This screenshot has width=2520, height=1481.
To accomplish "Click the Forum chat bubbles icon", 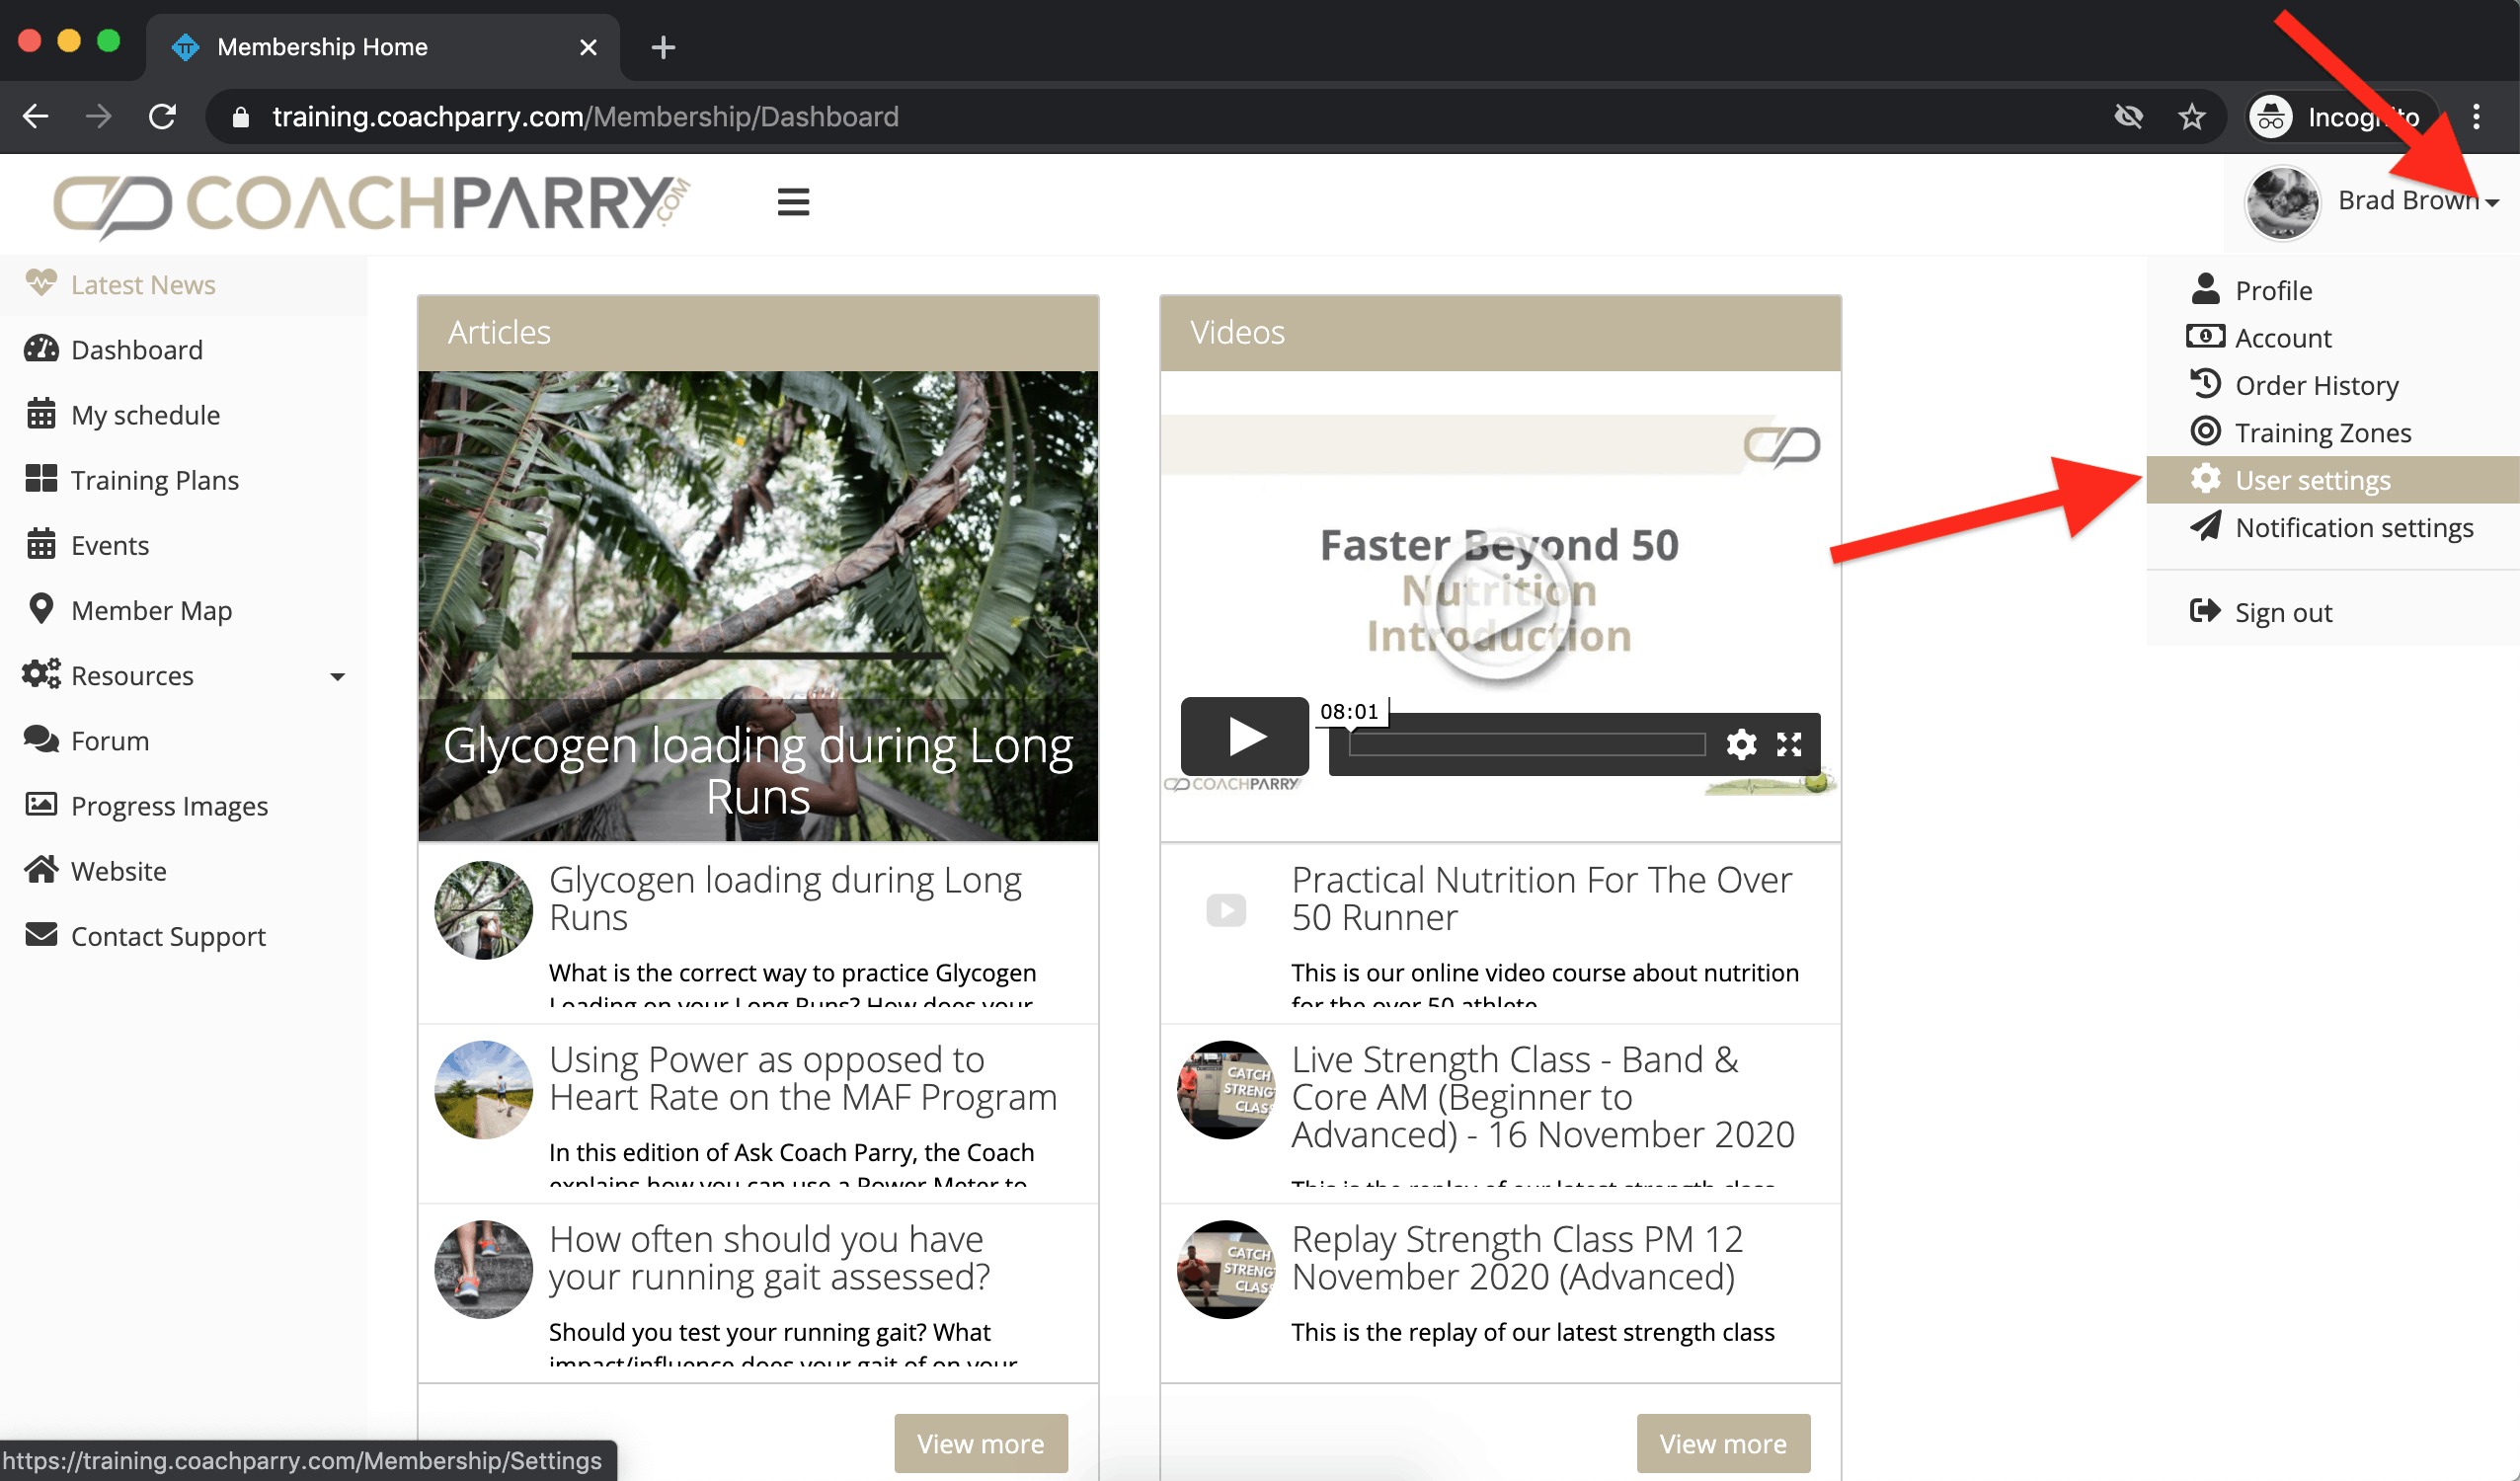I will (x=41, y=740).
